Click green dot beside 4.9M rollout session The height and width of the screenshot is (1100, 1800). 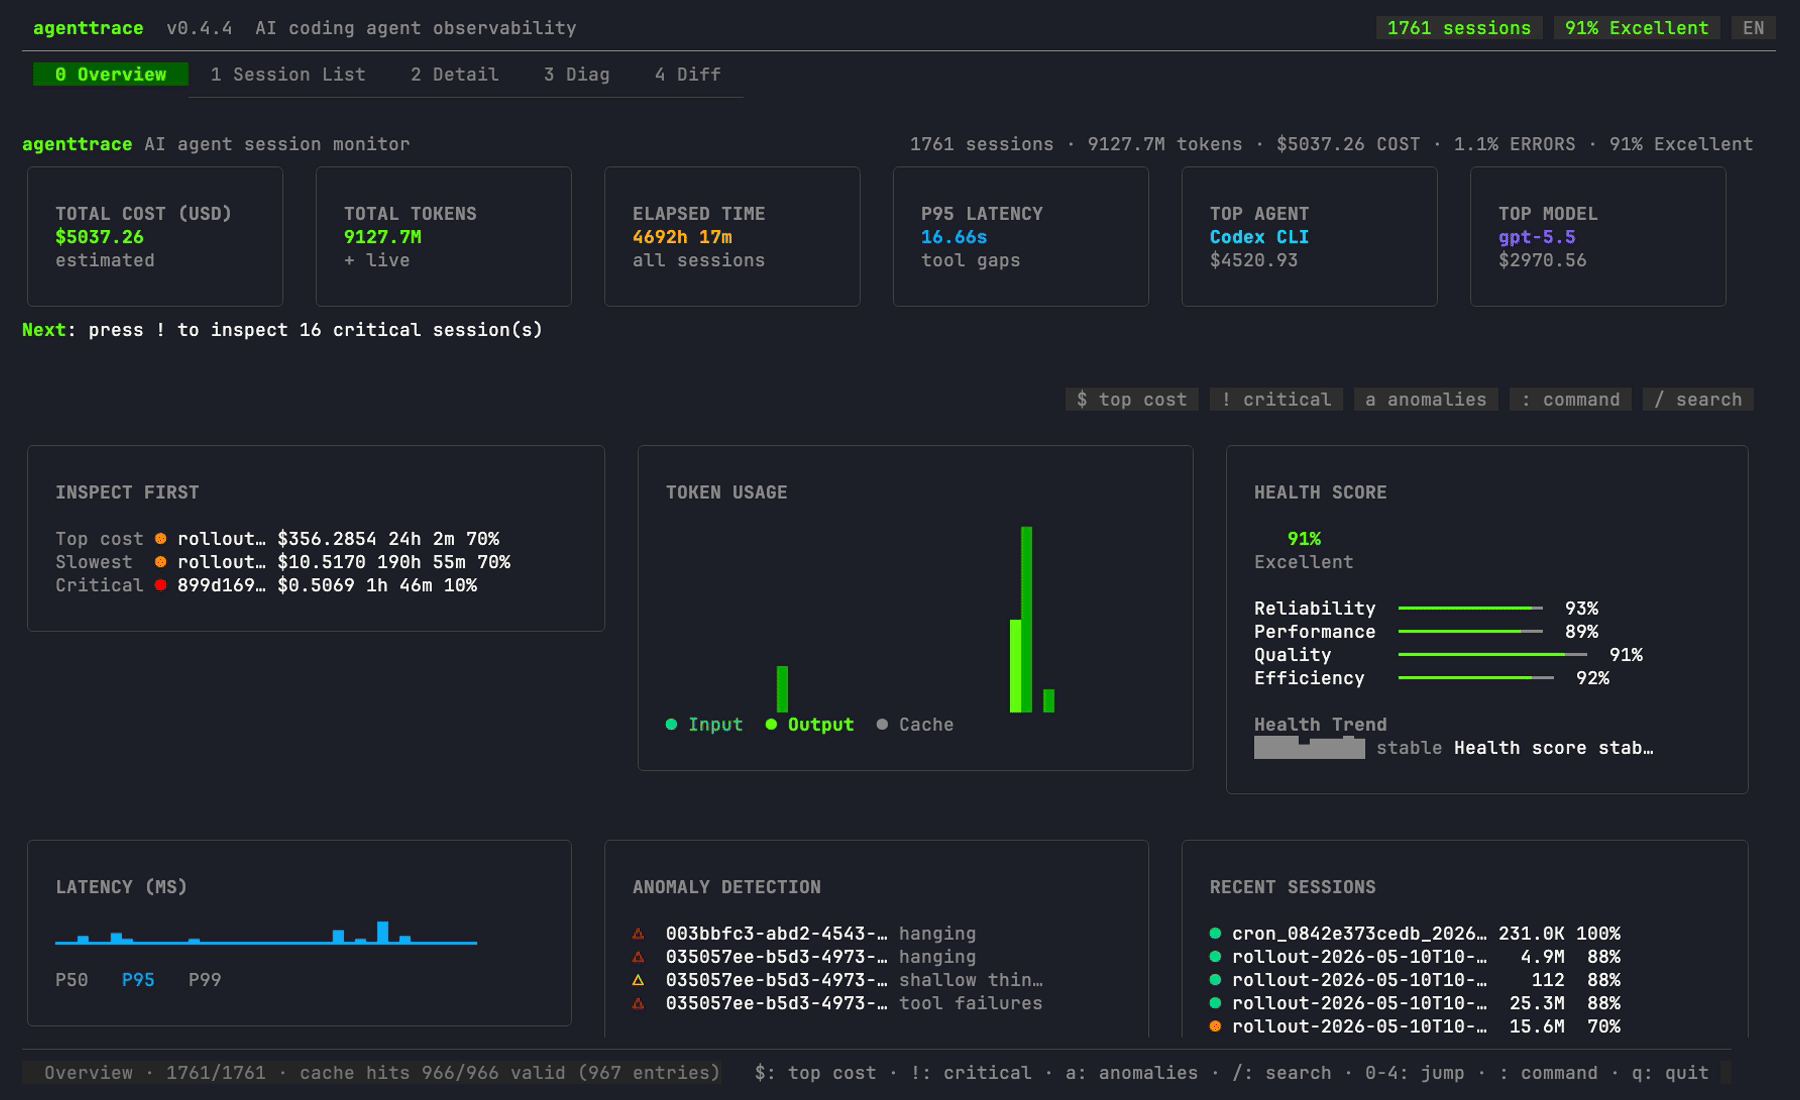pyautogui.click(x=1215, y=956)
